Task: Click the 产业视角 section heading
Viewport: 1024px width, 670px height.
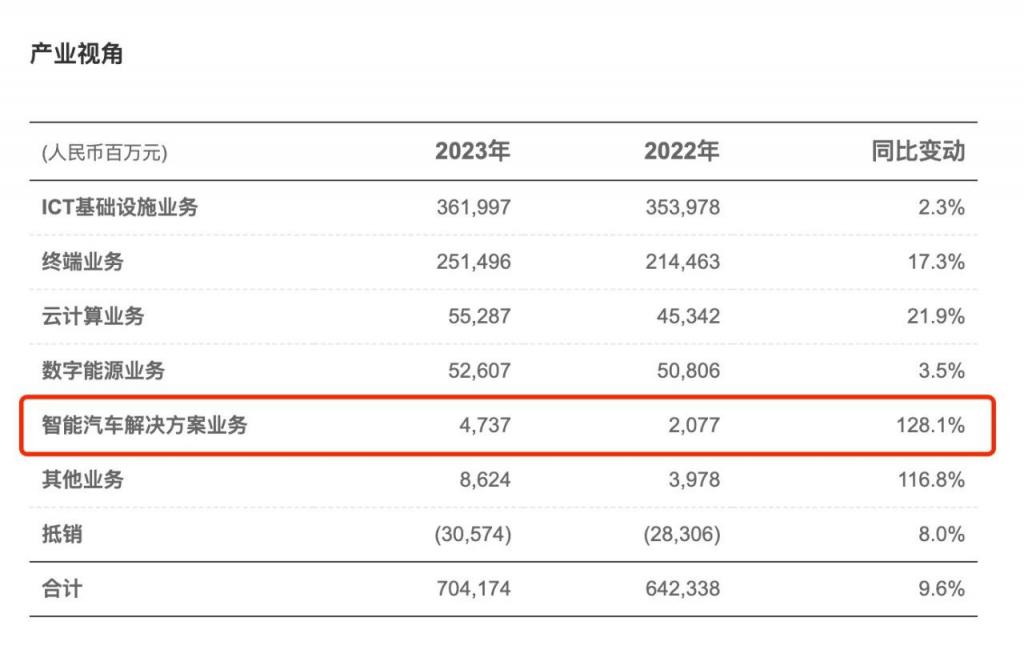Action: click(76, 54)
